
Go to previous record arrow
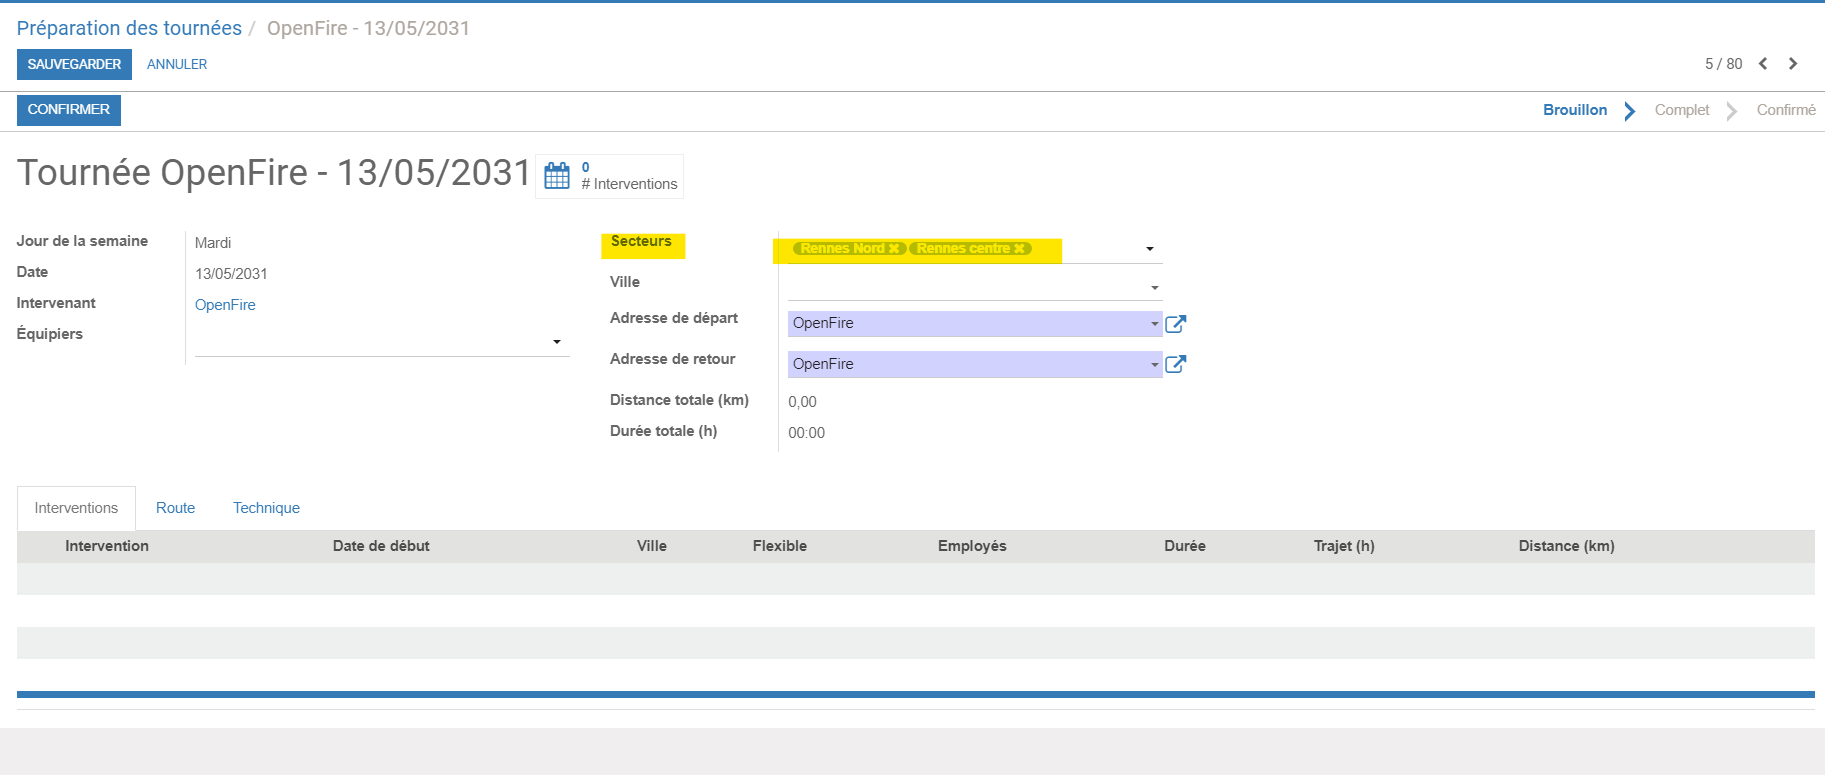1763,64
